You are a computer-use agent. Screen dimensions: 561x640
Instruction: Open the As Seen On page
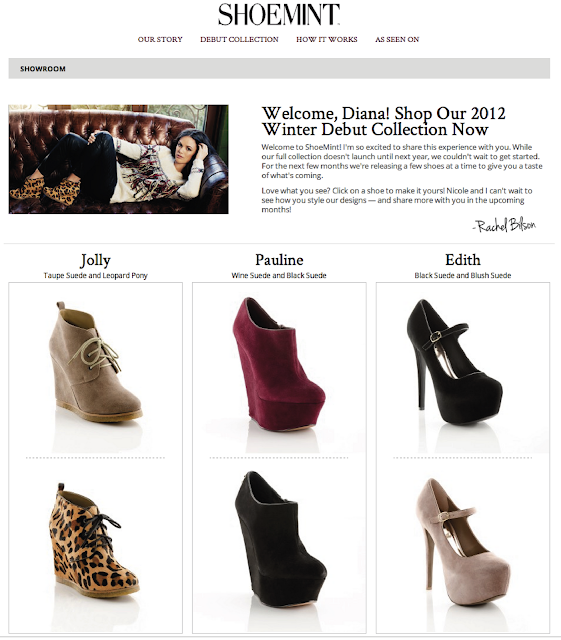(397, 40)
